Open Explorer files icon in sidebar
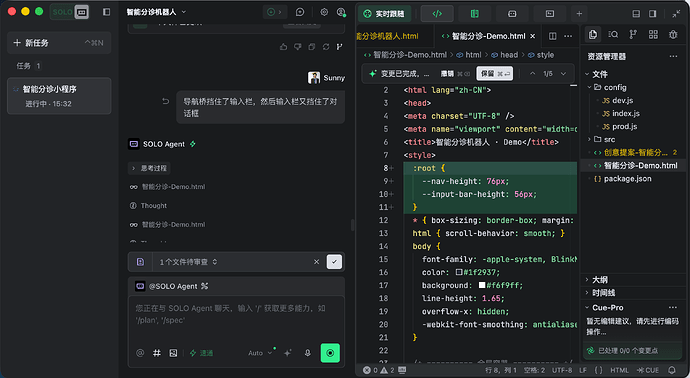 [593, 34]
